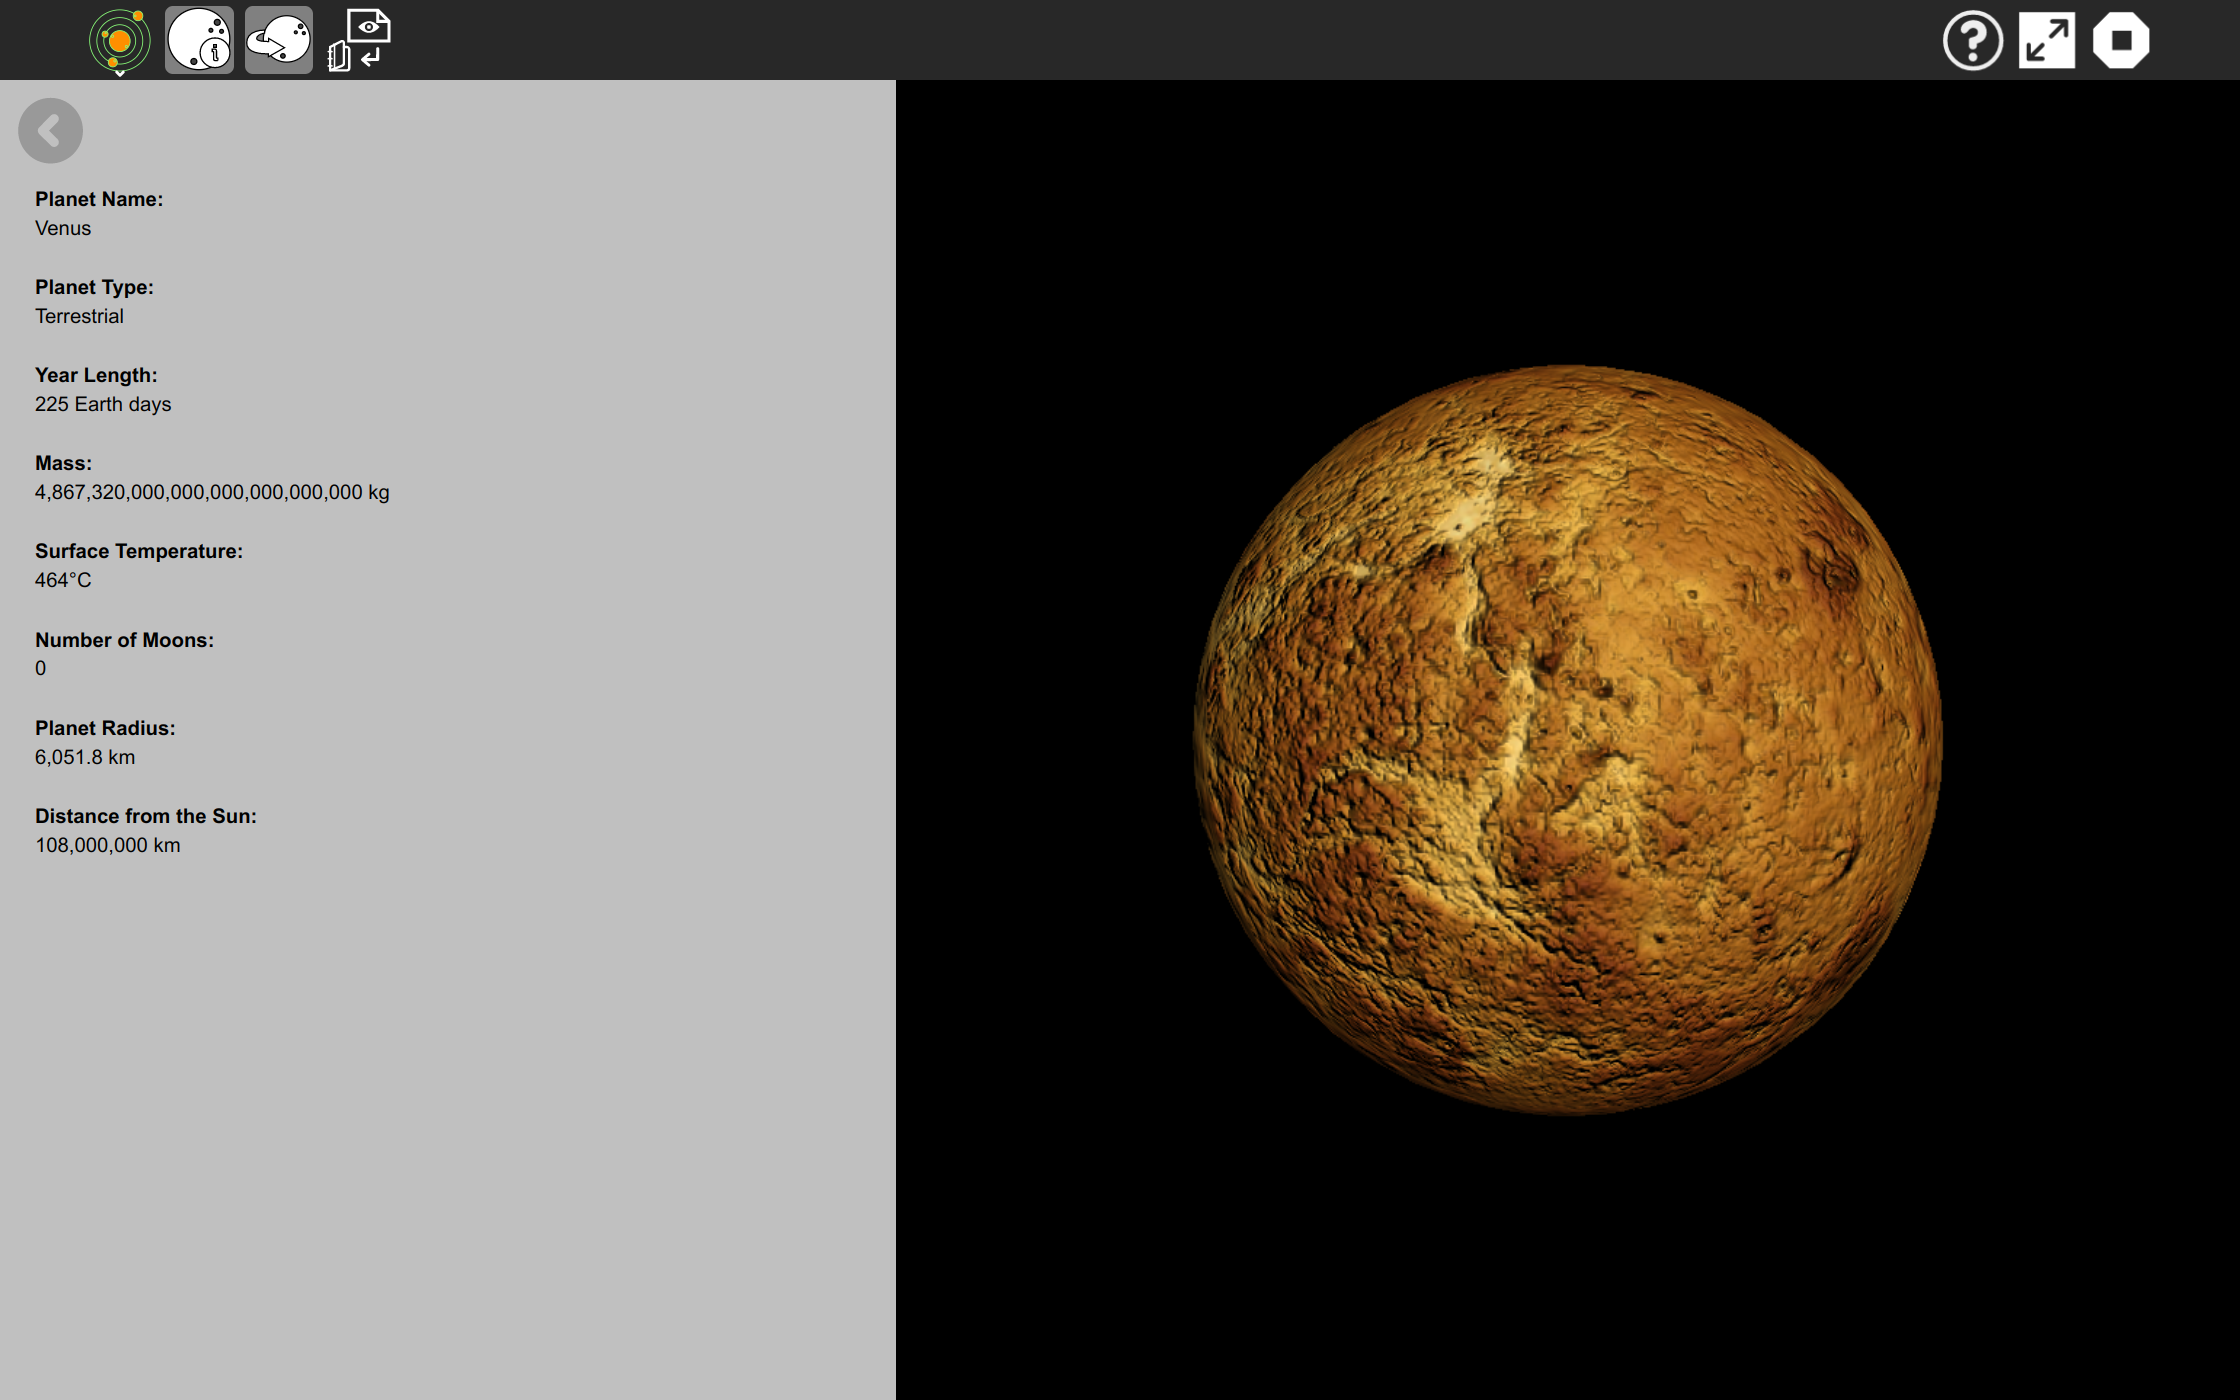Click the Surface Temperature heading

point(139,551)
